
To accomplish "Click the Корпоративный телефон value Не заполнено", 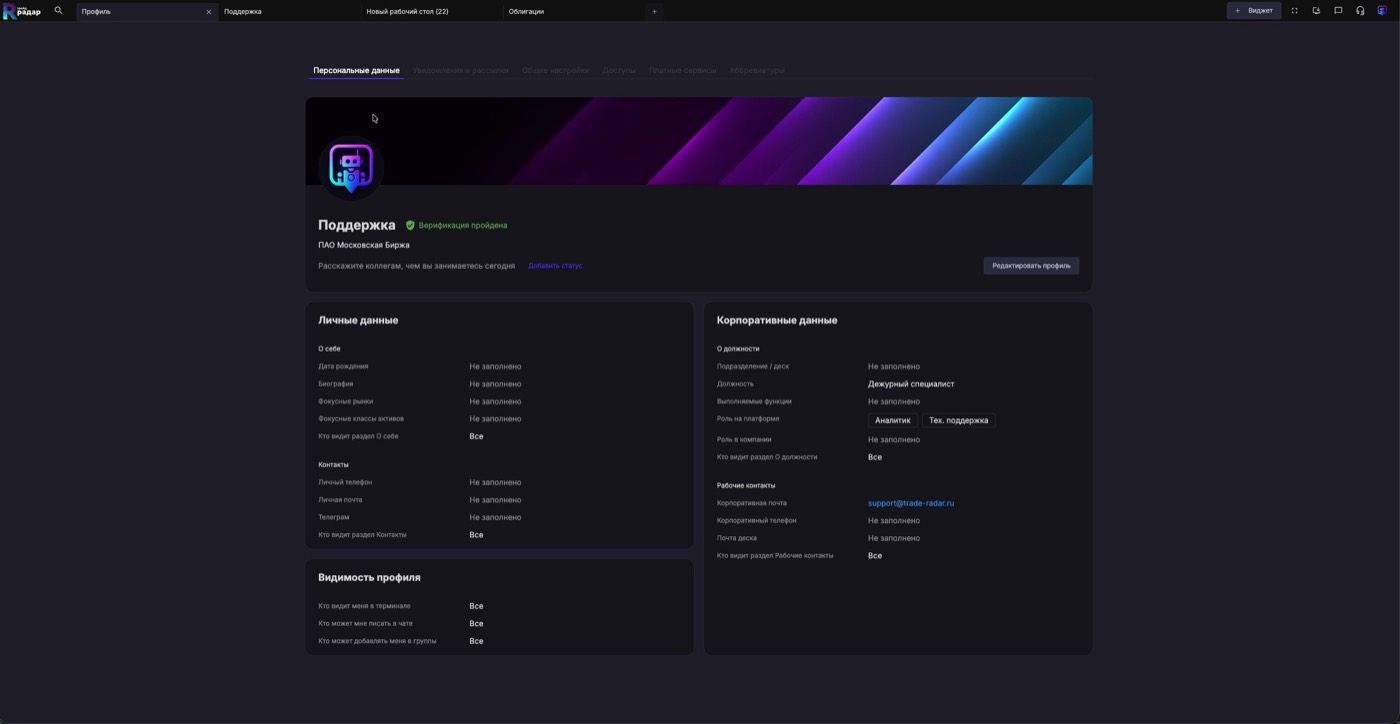I will pyautogui.click(x=894, y=521).
